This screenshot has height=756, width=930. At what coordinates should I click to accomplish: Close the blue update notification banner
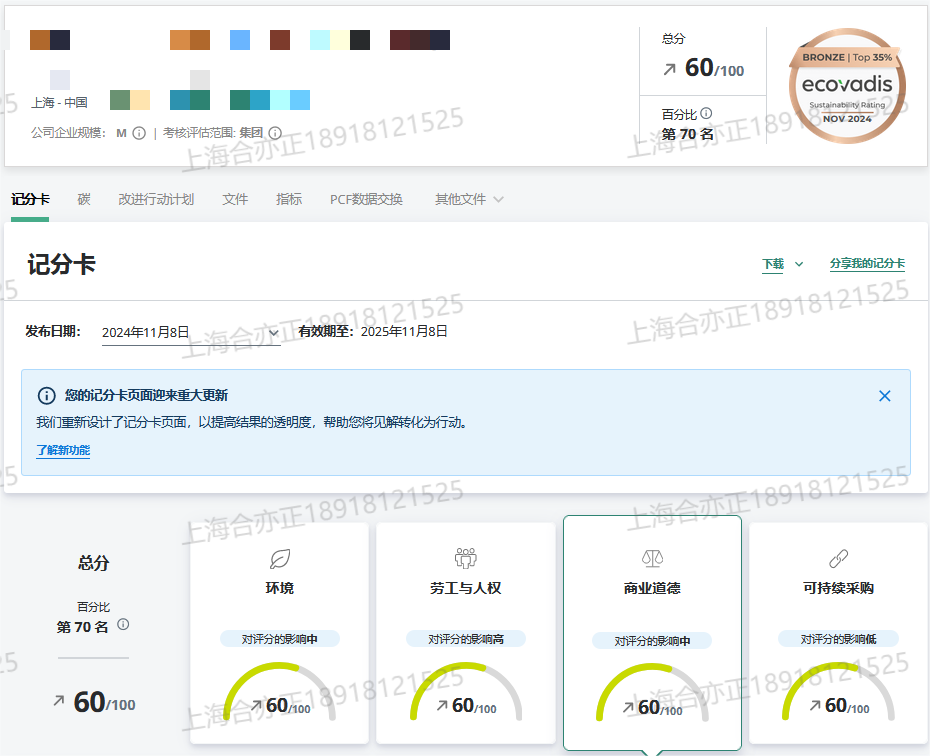(884, 396)
